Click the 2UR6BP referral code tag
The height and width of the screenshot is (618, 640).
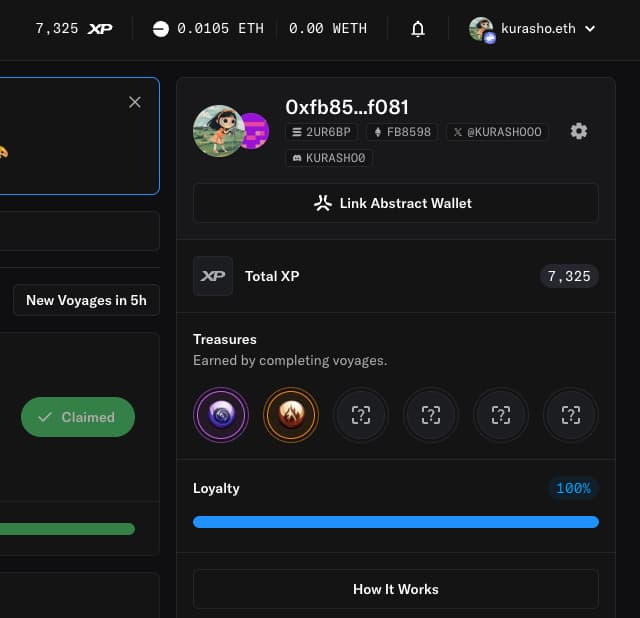click(x=322, y=132)
